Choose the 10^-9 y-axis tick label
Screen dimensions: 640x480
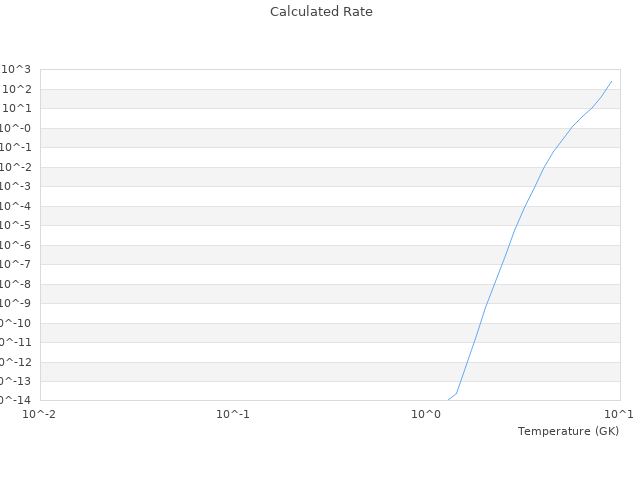(x=16, y=303)
